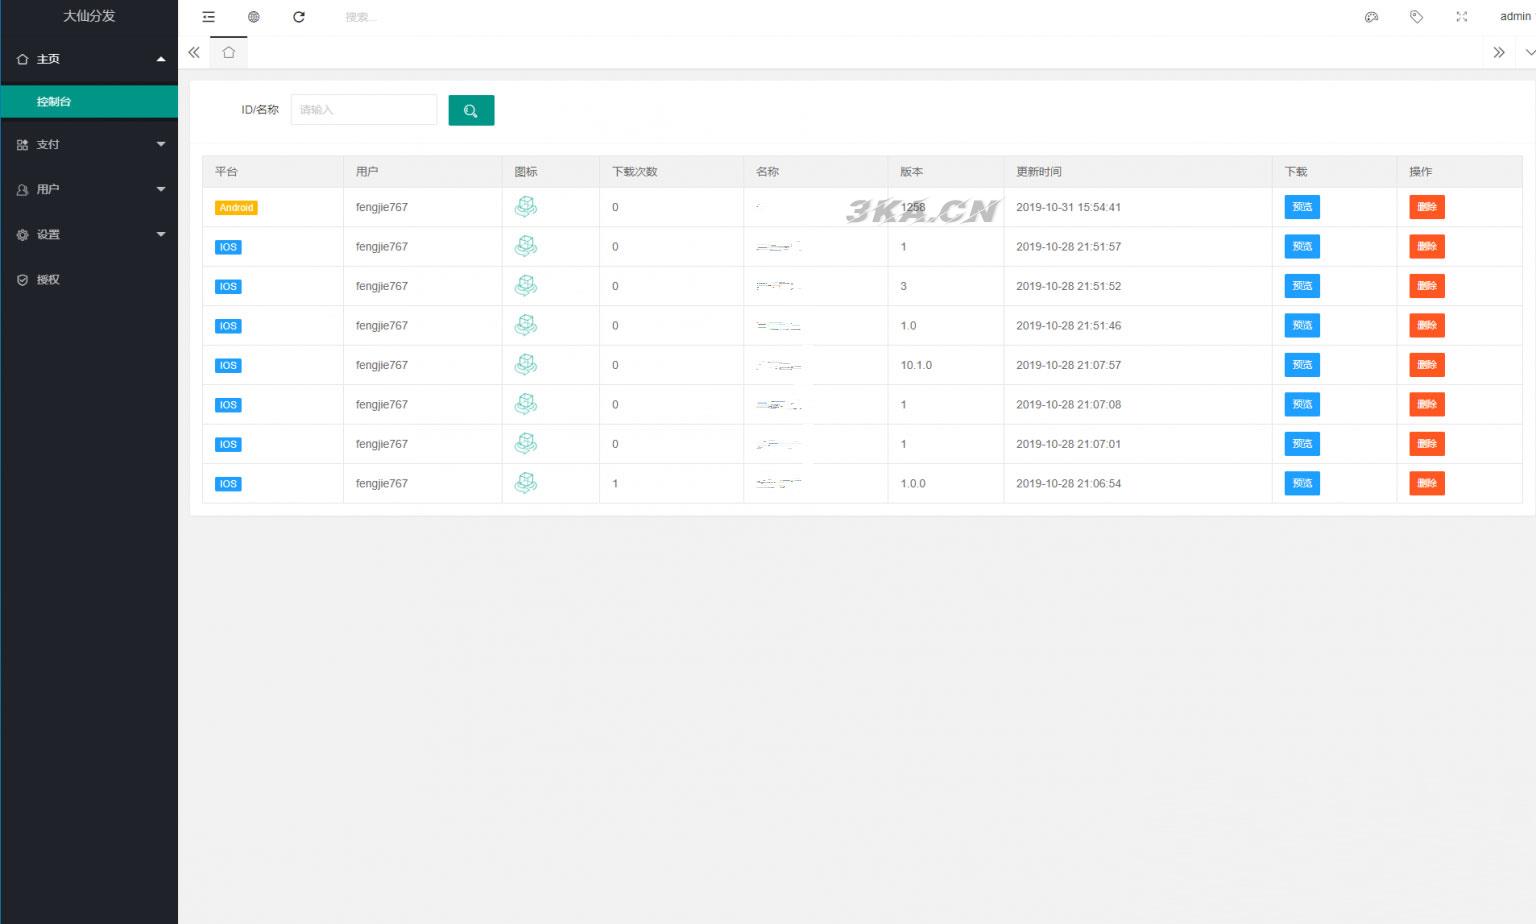Screen dimensions: 1536x924
Task: Select 控制台 in the sidebar
Action: point(89,102)
